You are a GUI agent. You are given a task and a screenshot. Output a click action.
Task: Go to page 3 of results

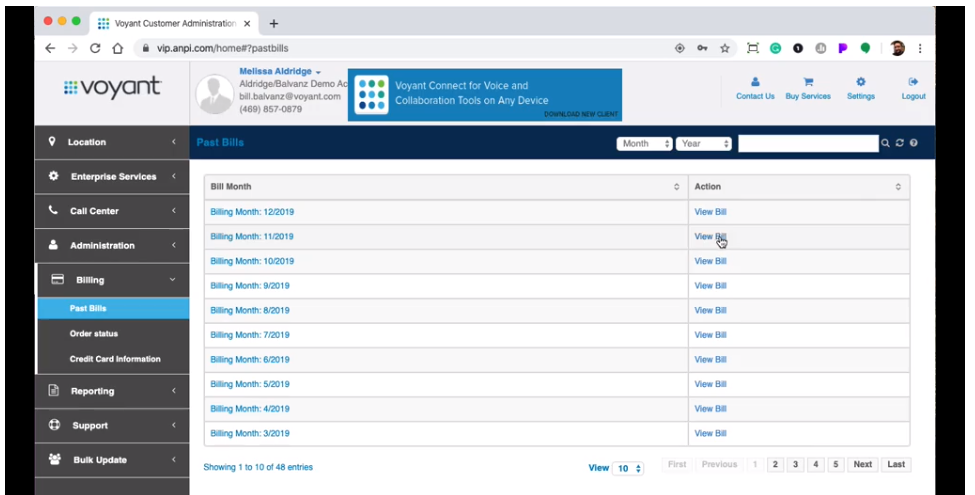click(x=795, y=465)
